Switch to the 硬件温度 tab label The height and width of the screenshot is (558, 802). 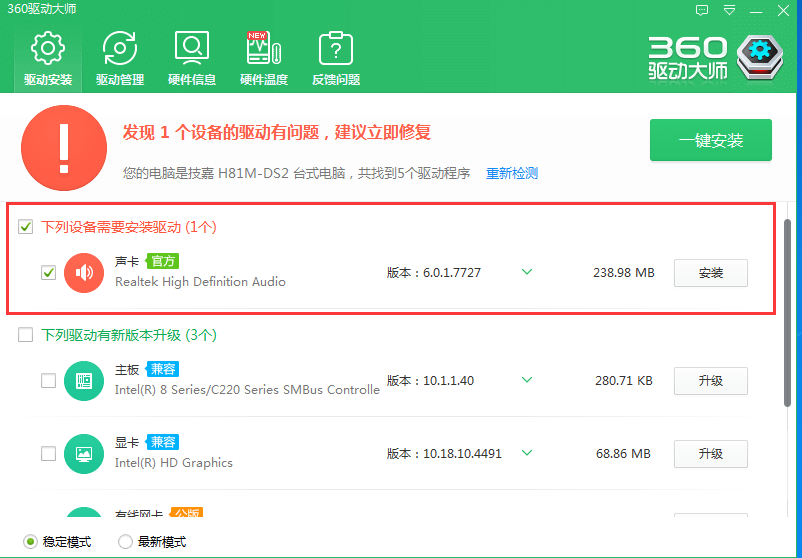pyautogui.click(x=264, y=80)
